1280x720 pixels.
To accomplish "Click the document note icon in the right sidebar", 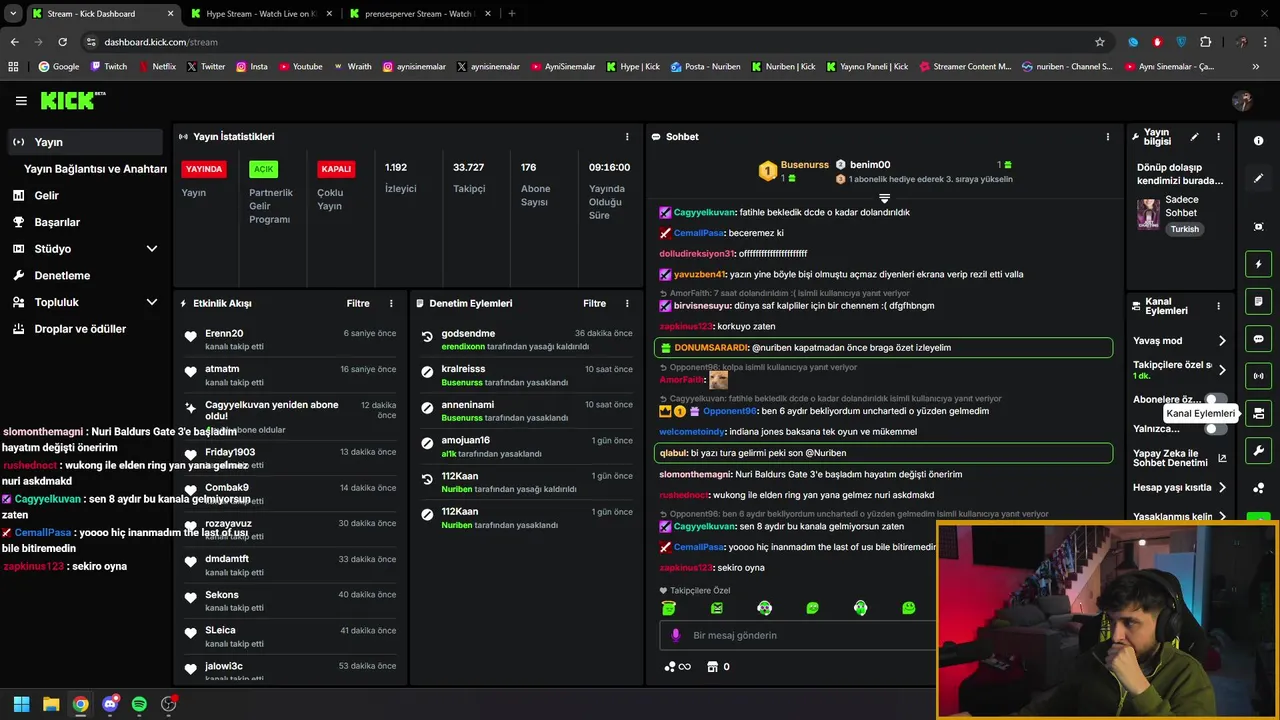I will (1258, 301).
